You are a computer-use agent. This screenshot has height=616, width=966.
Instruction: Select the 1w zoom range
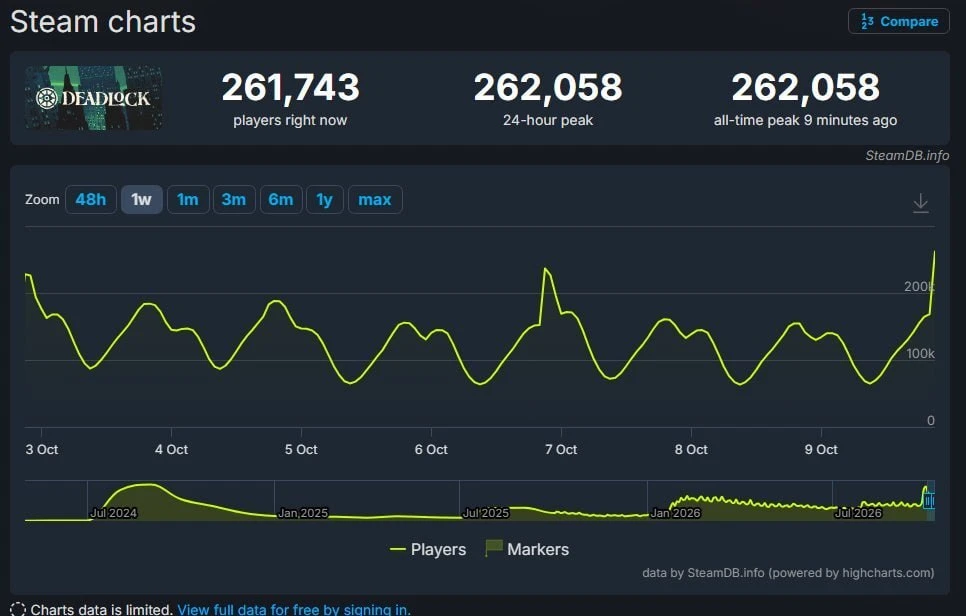pos(142,200)
